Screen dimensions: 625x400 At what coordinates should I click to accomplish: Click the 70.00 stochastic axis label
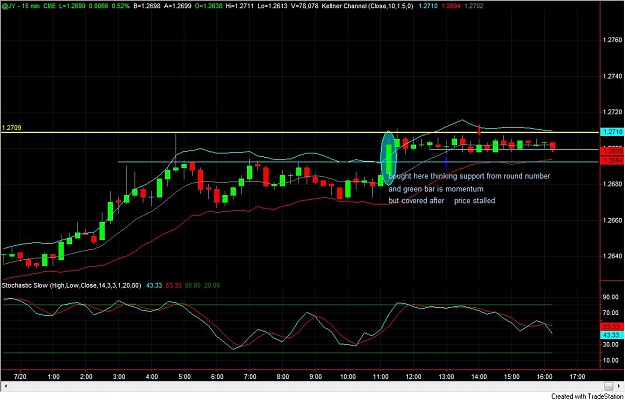pos(611,313)
